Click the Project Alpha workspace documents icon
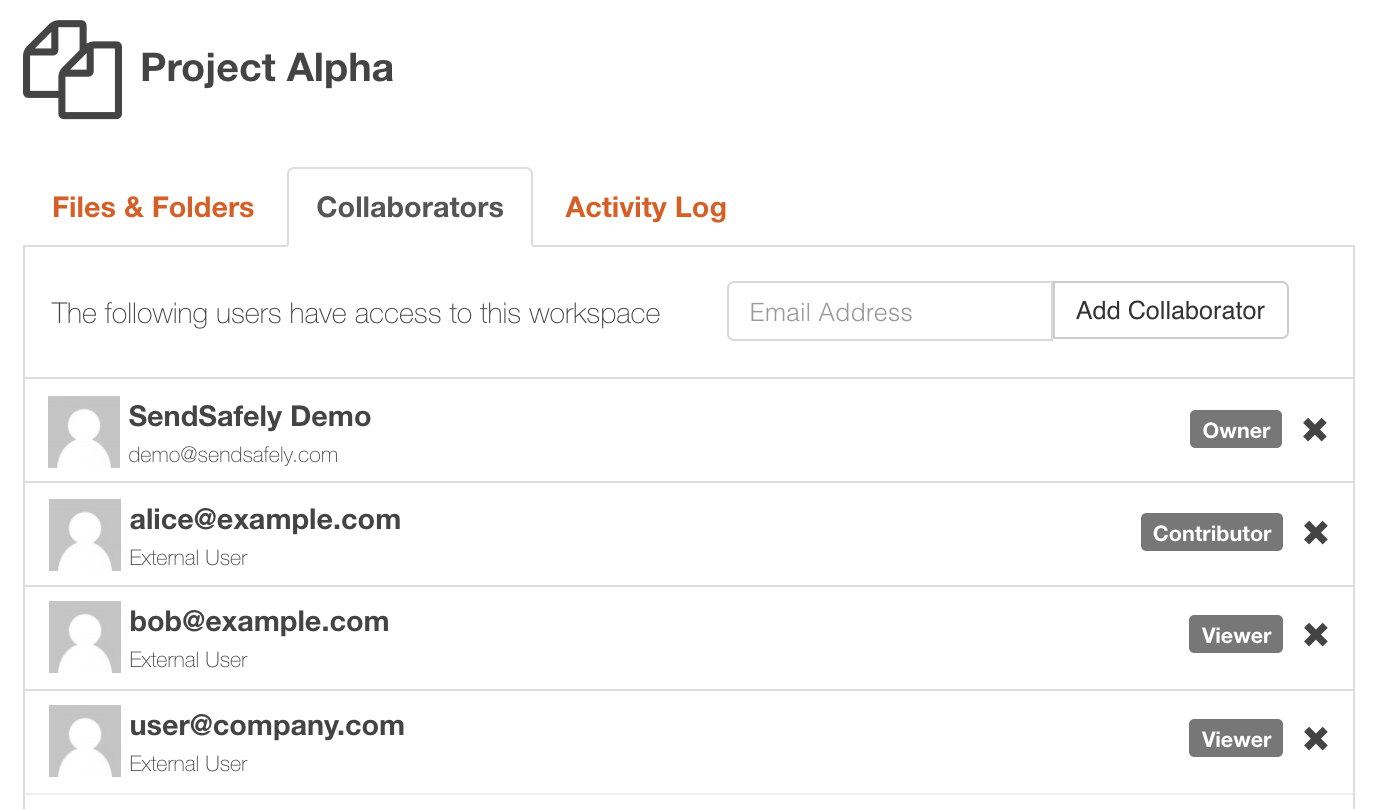Screen dimensions: 1376x809 [72, 70]
